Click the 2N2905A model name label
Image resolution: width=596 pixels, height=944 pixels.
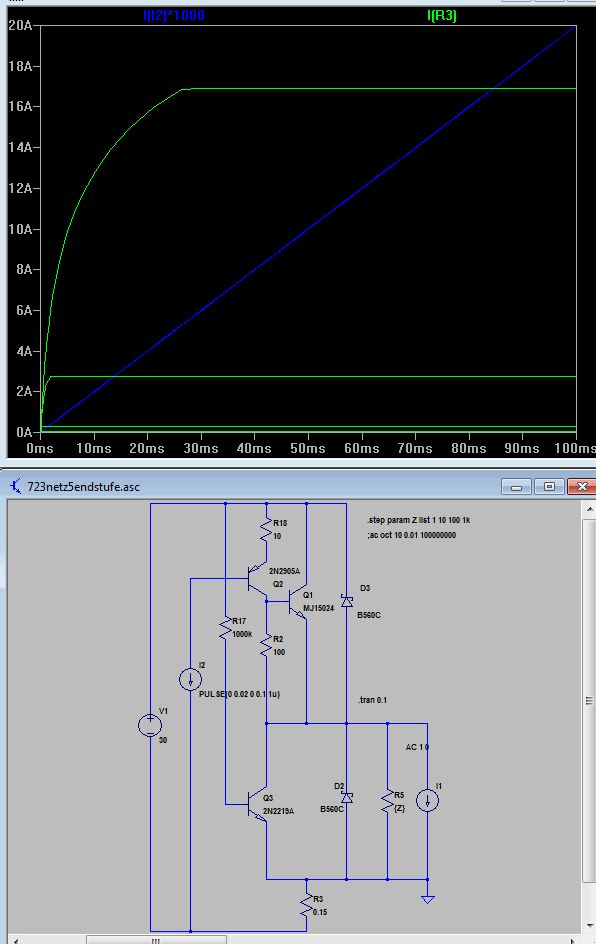(x=284, y=571)
